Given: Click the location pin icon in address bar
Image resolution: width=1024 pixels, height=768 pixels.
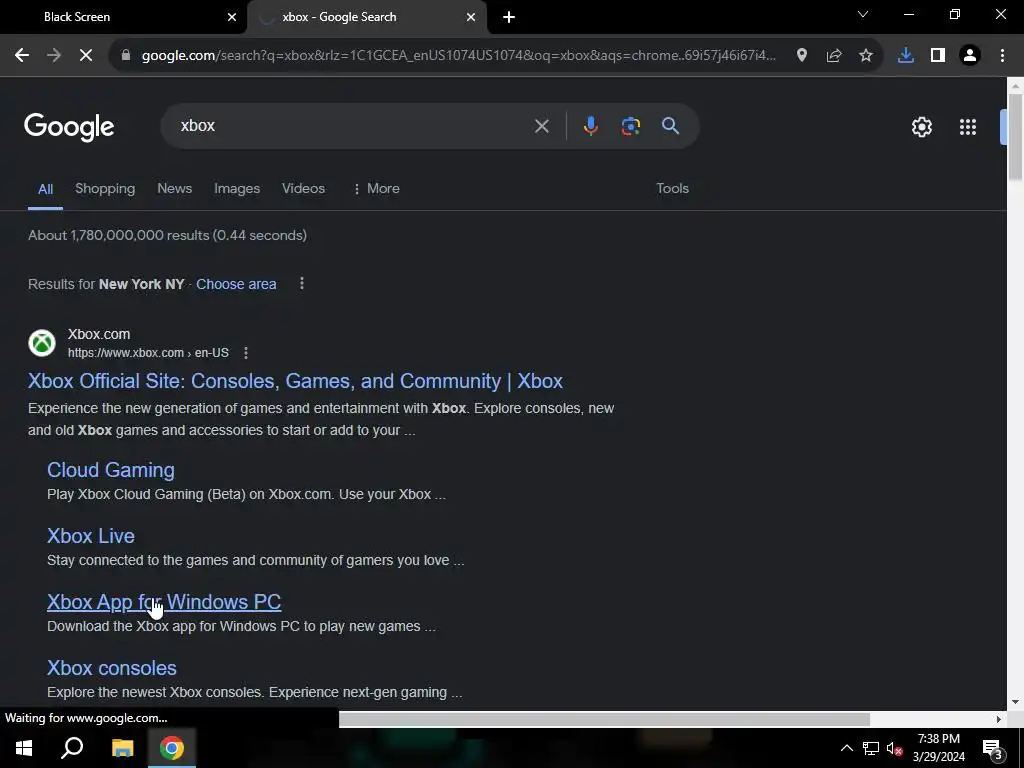Looking at the screenshot, I should click(x=801, y=56).
